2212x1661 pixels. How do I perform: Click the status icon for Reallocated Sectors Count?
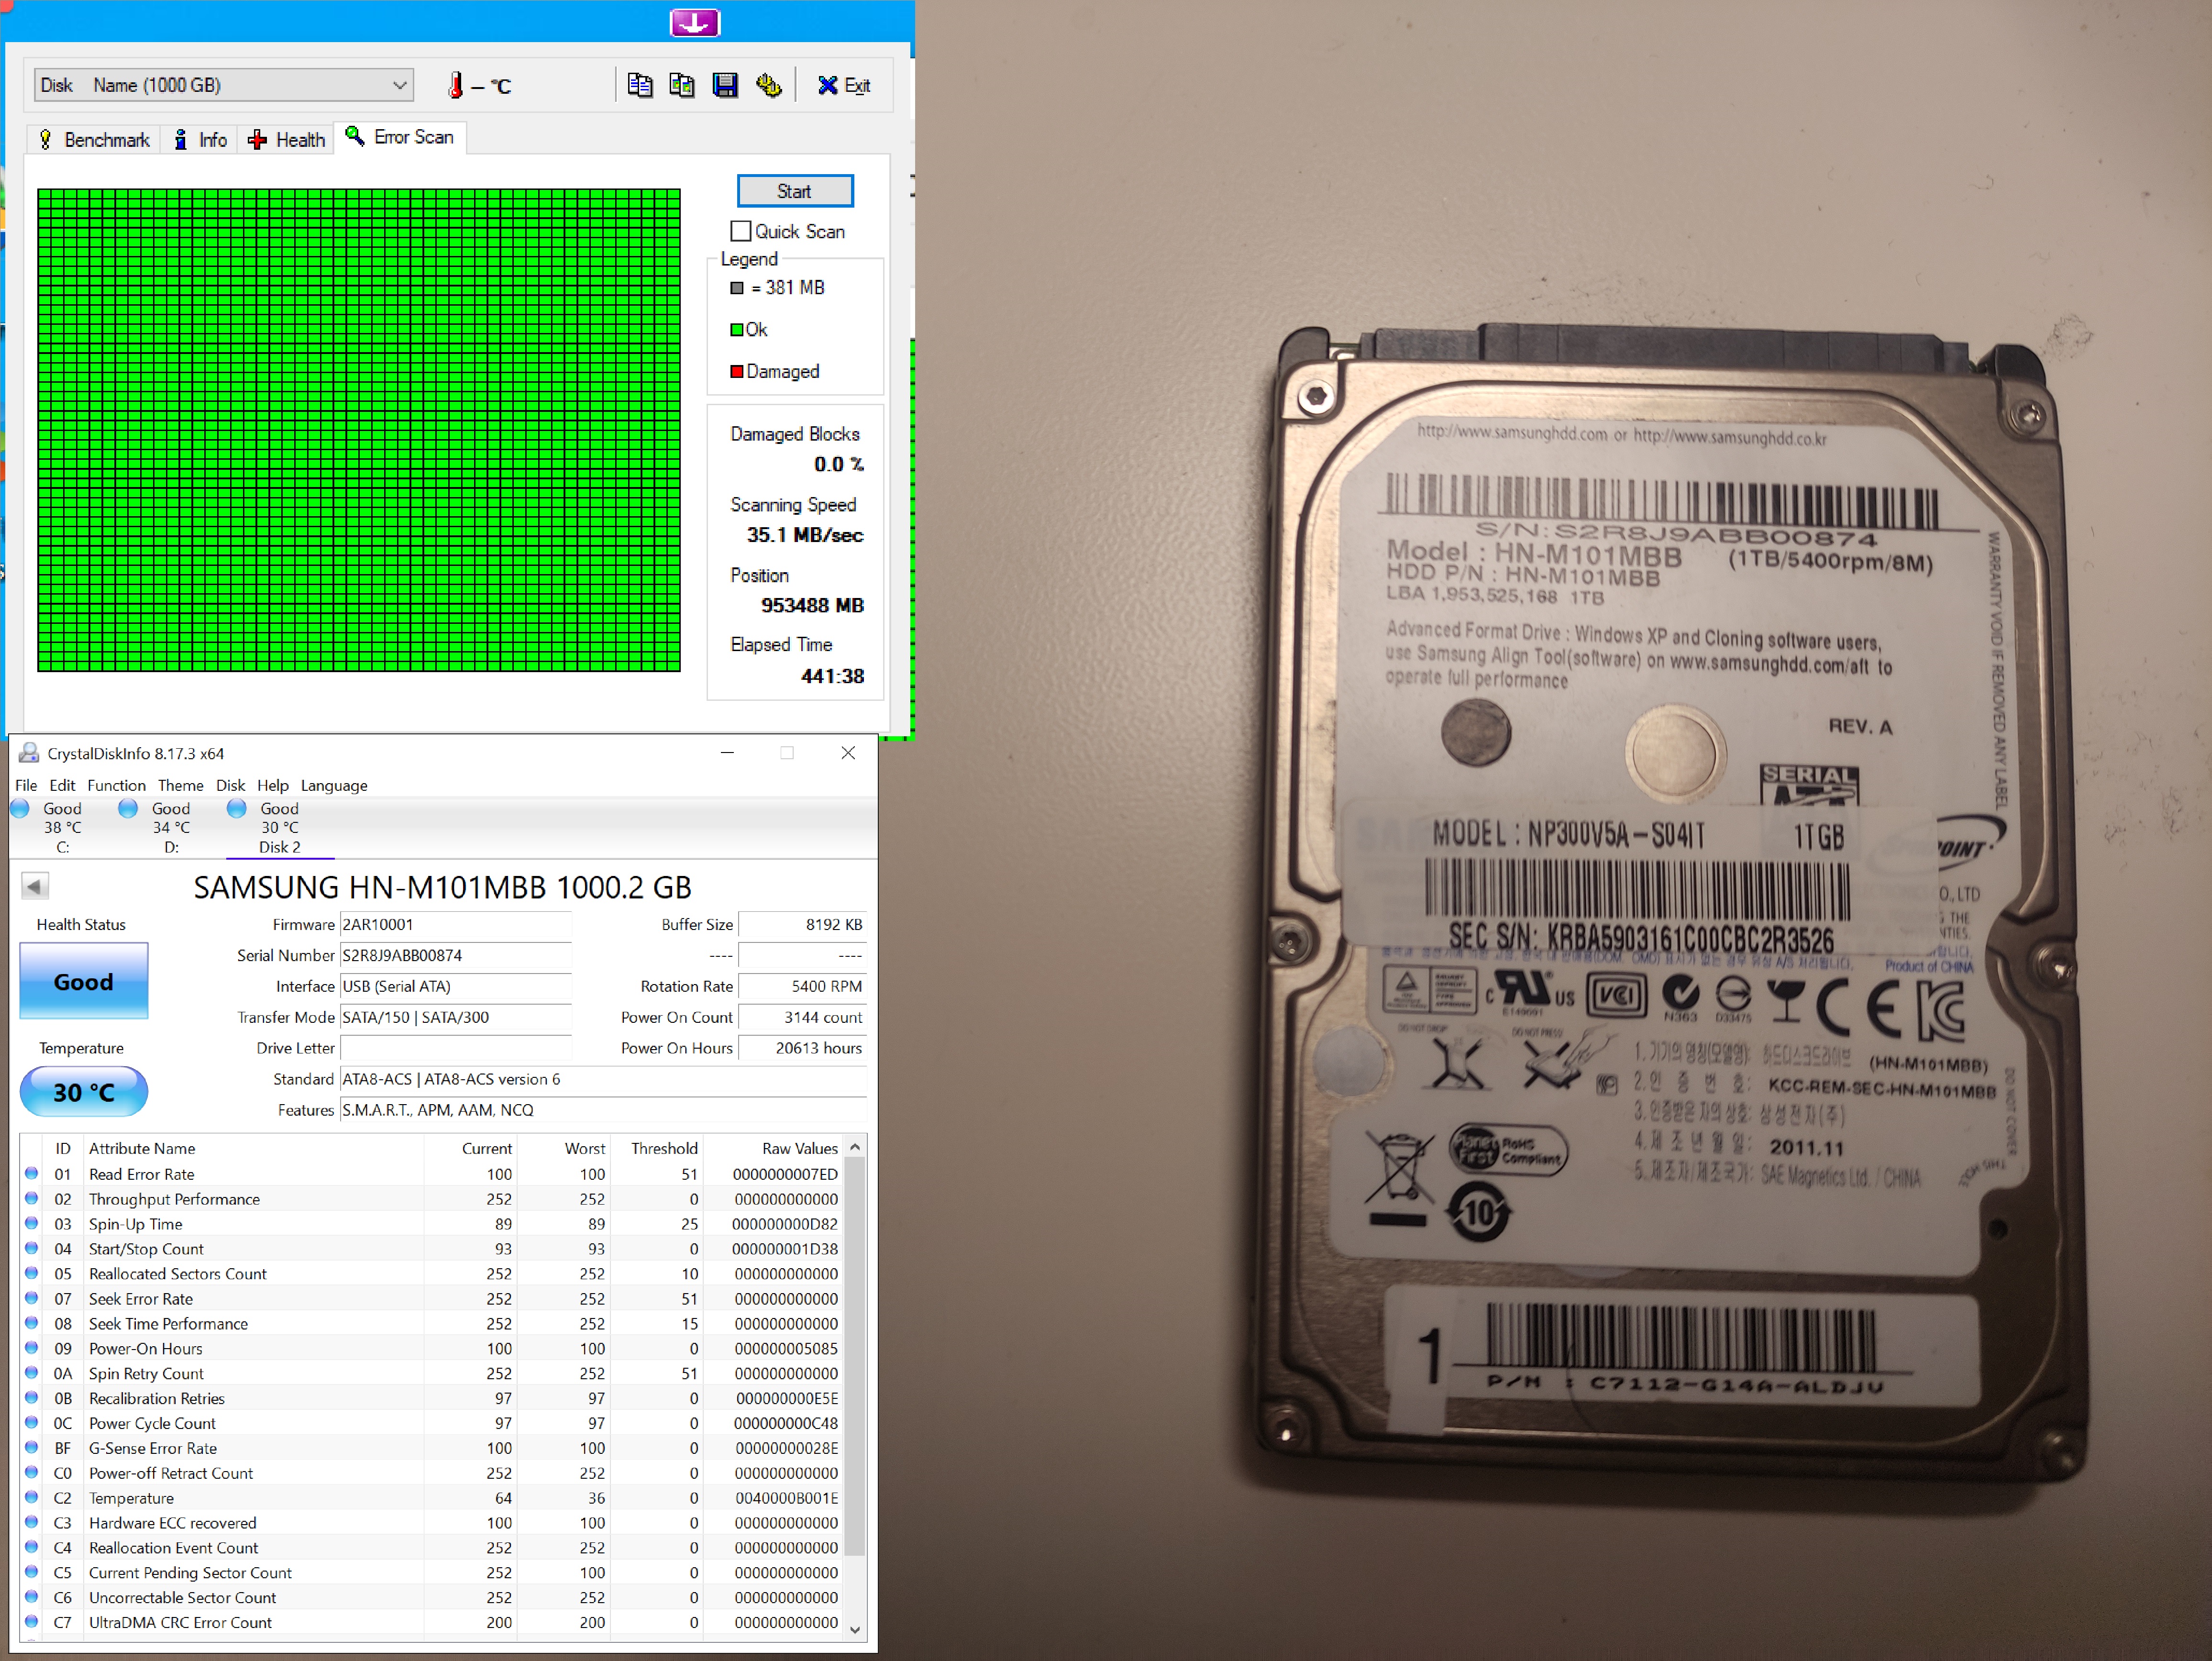31,1274
